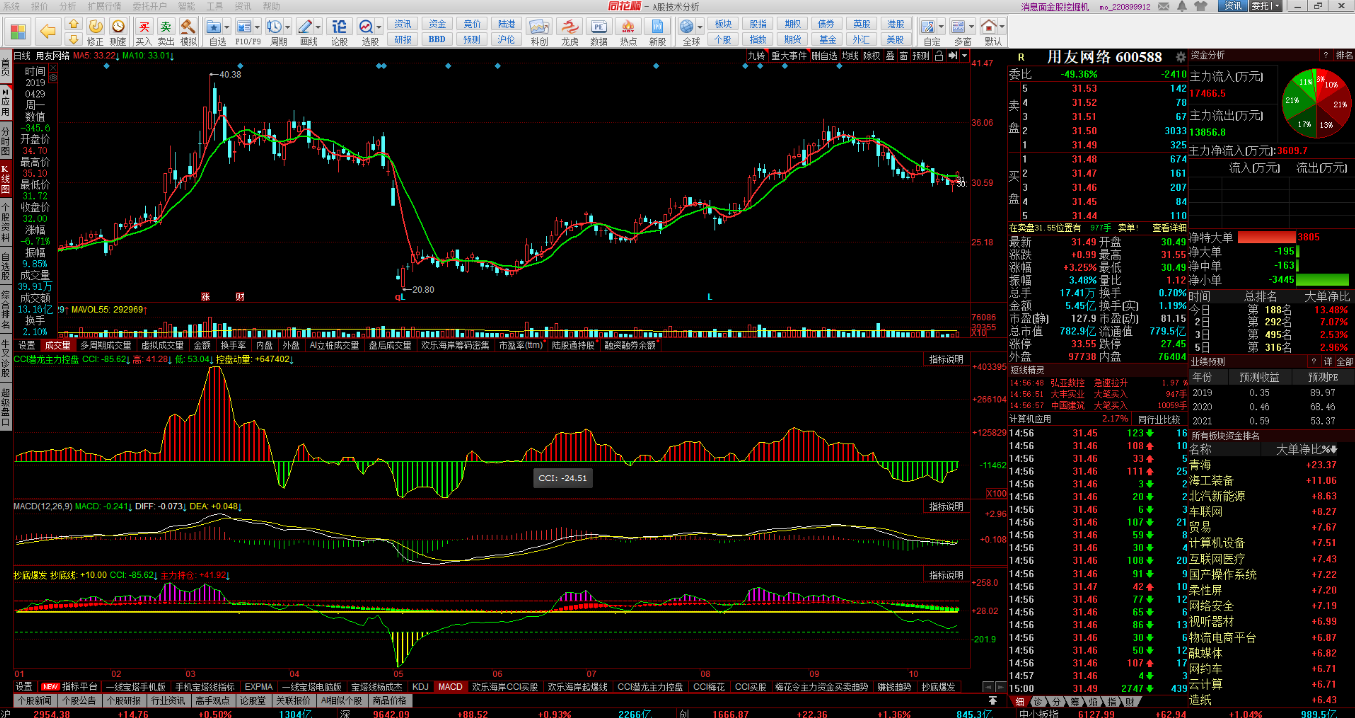Toggle the 预测 forecast button
Image resolution: width=1355 pixels, height=718 pixels.
click(920, 55)
